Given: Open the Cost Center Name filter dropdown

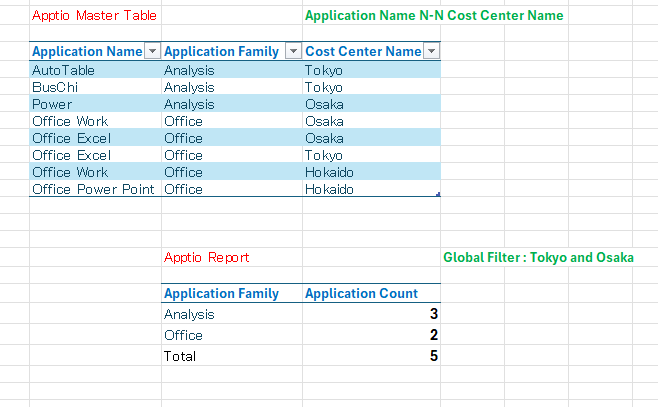Looking at the screenshot, I should 432,52.
